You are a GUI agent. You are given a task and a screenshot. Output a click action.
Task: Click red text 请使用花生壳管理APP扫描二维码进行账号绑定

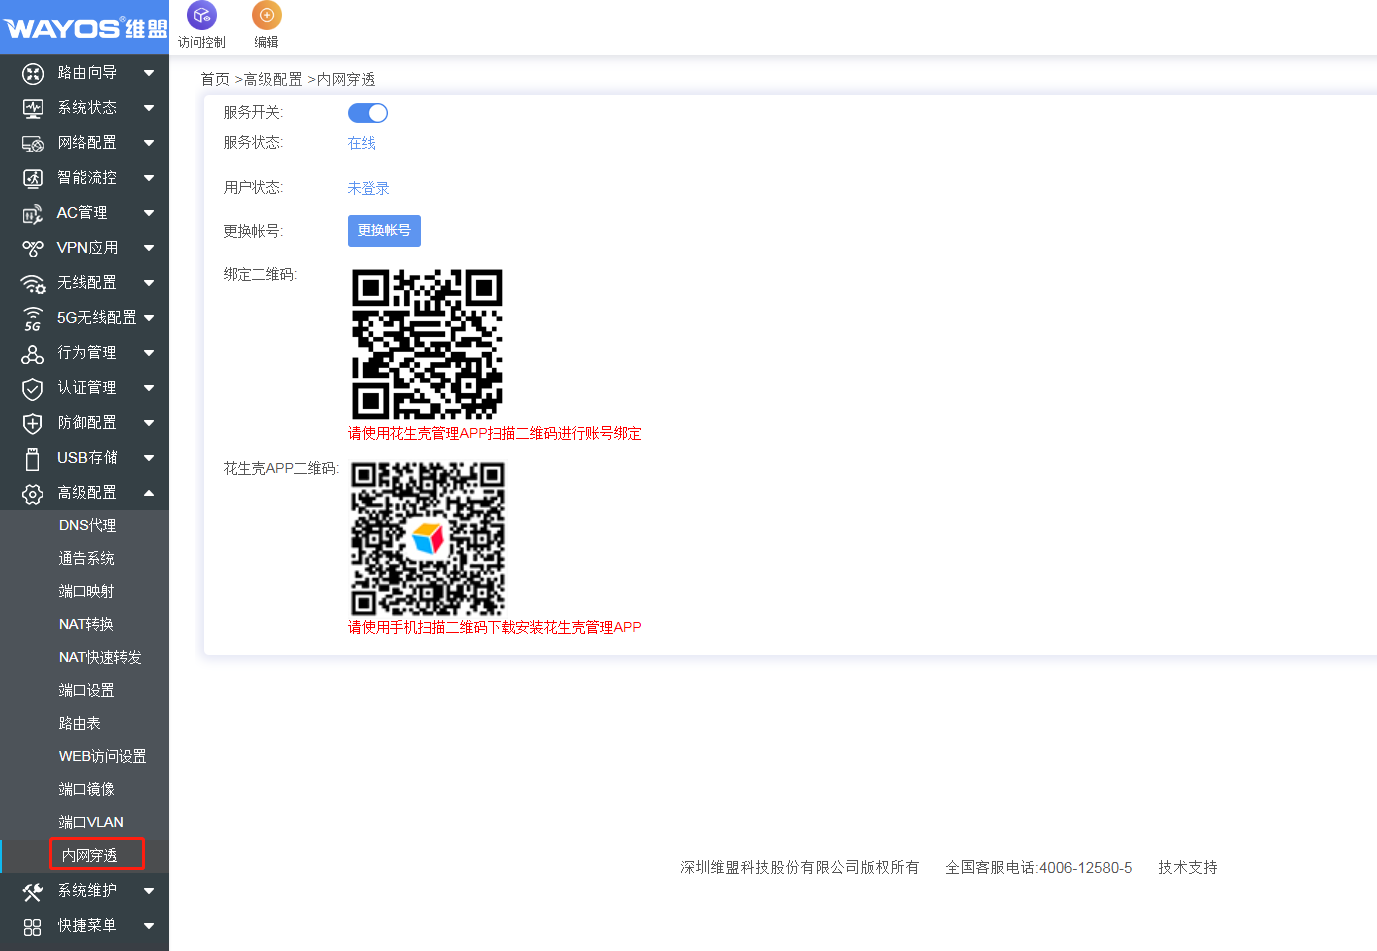495,433
